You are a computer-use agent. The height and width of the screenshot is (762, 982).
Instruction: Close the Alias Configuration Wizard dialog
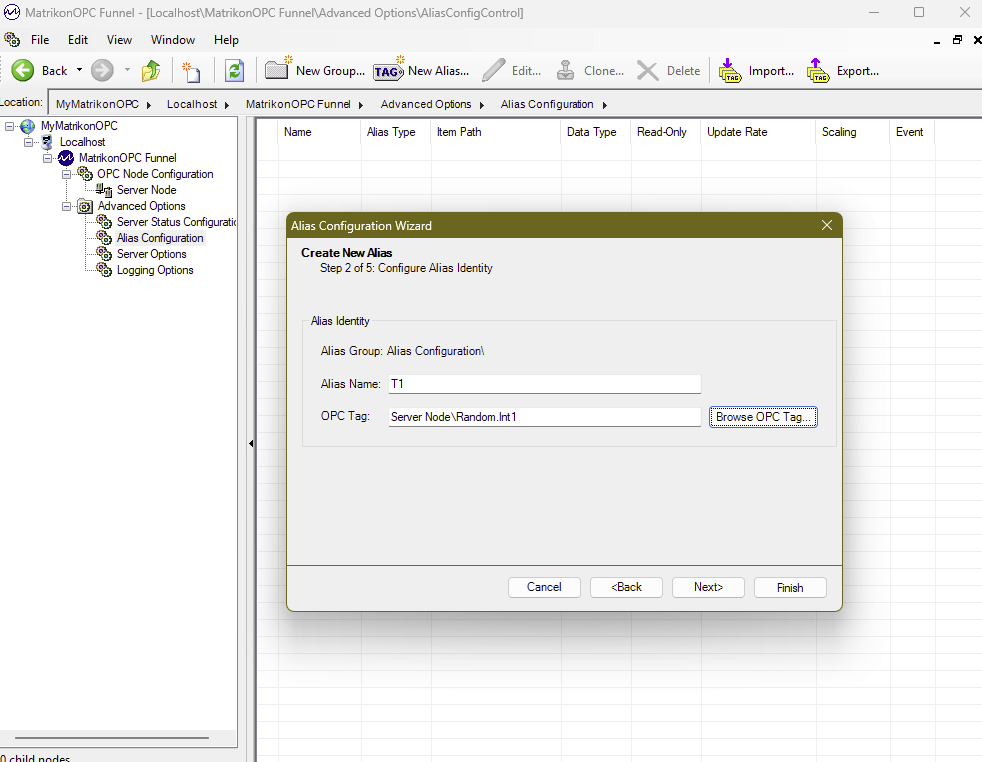pyautogui.click(x=827, y=225)
